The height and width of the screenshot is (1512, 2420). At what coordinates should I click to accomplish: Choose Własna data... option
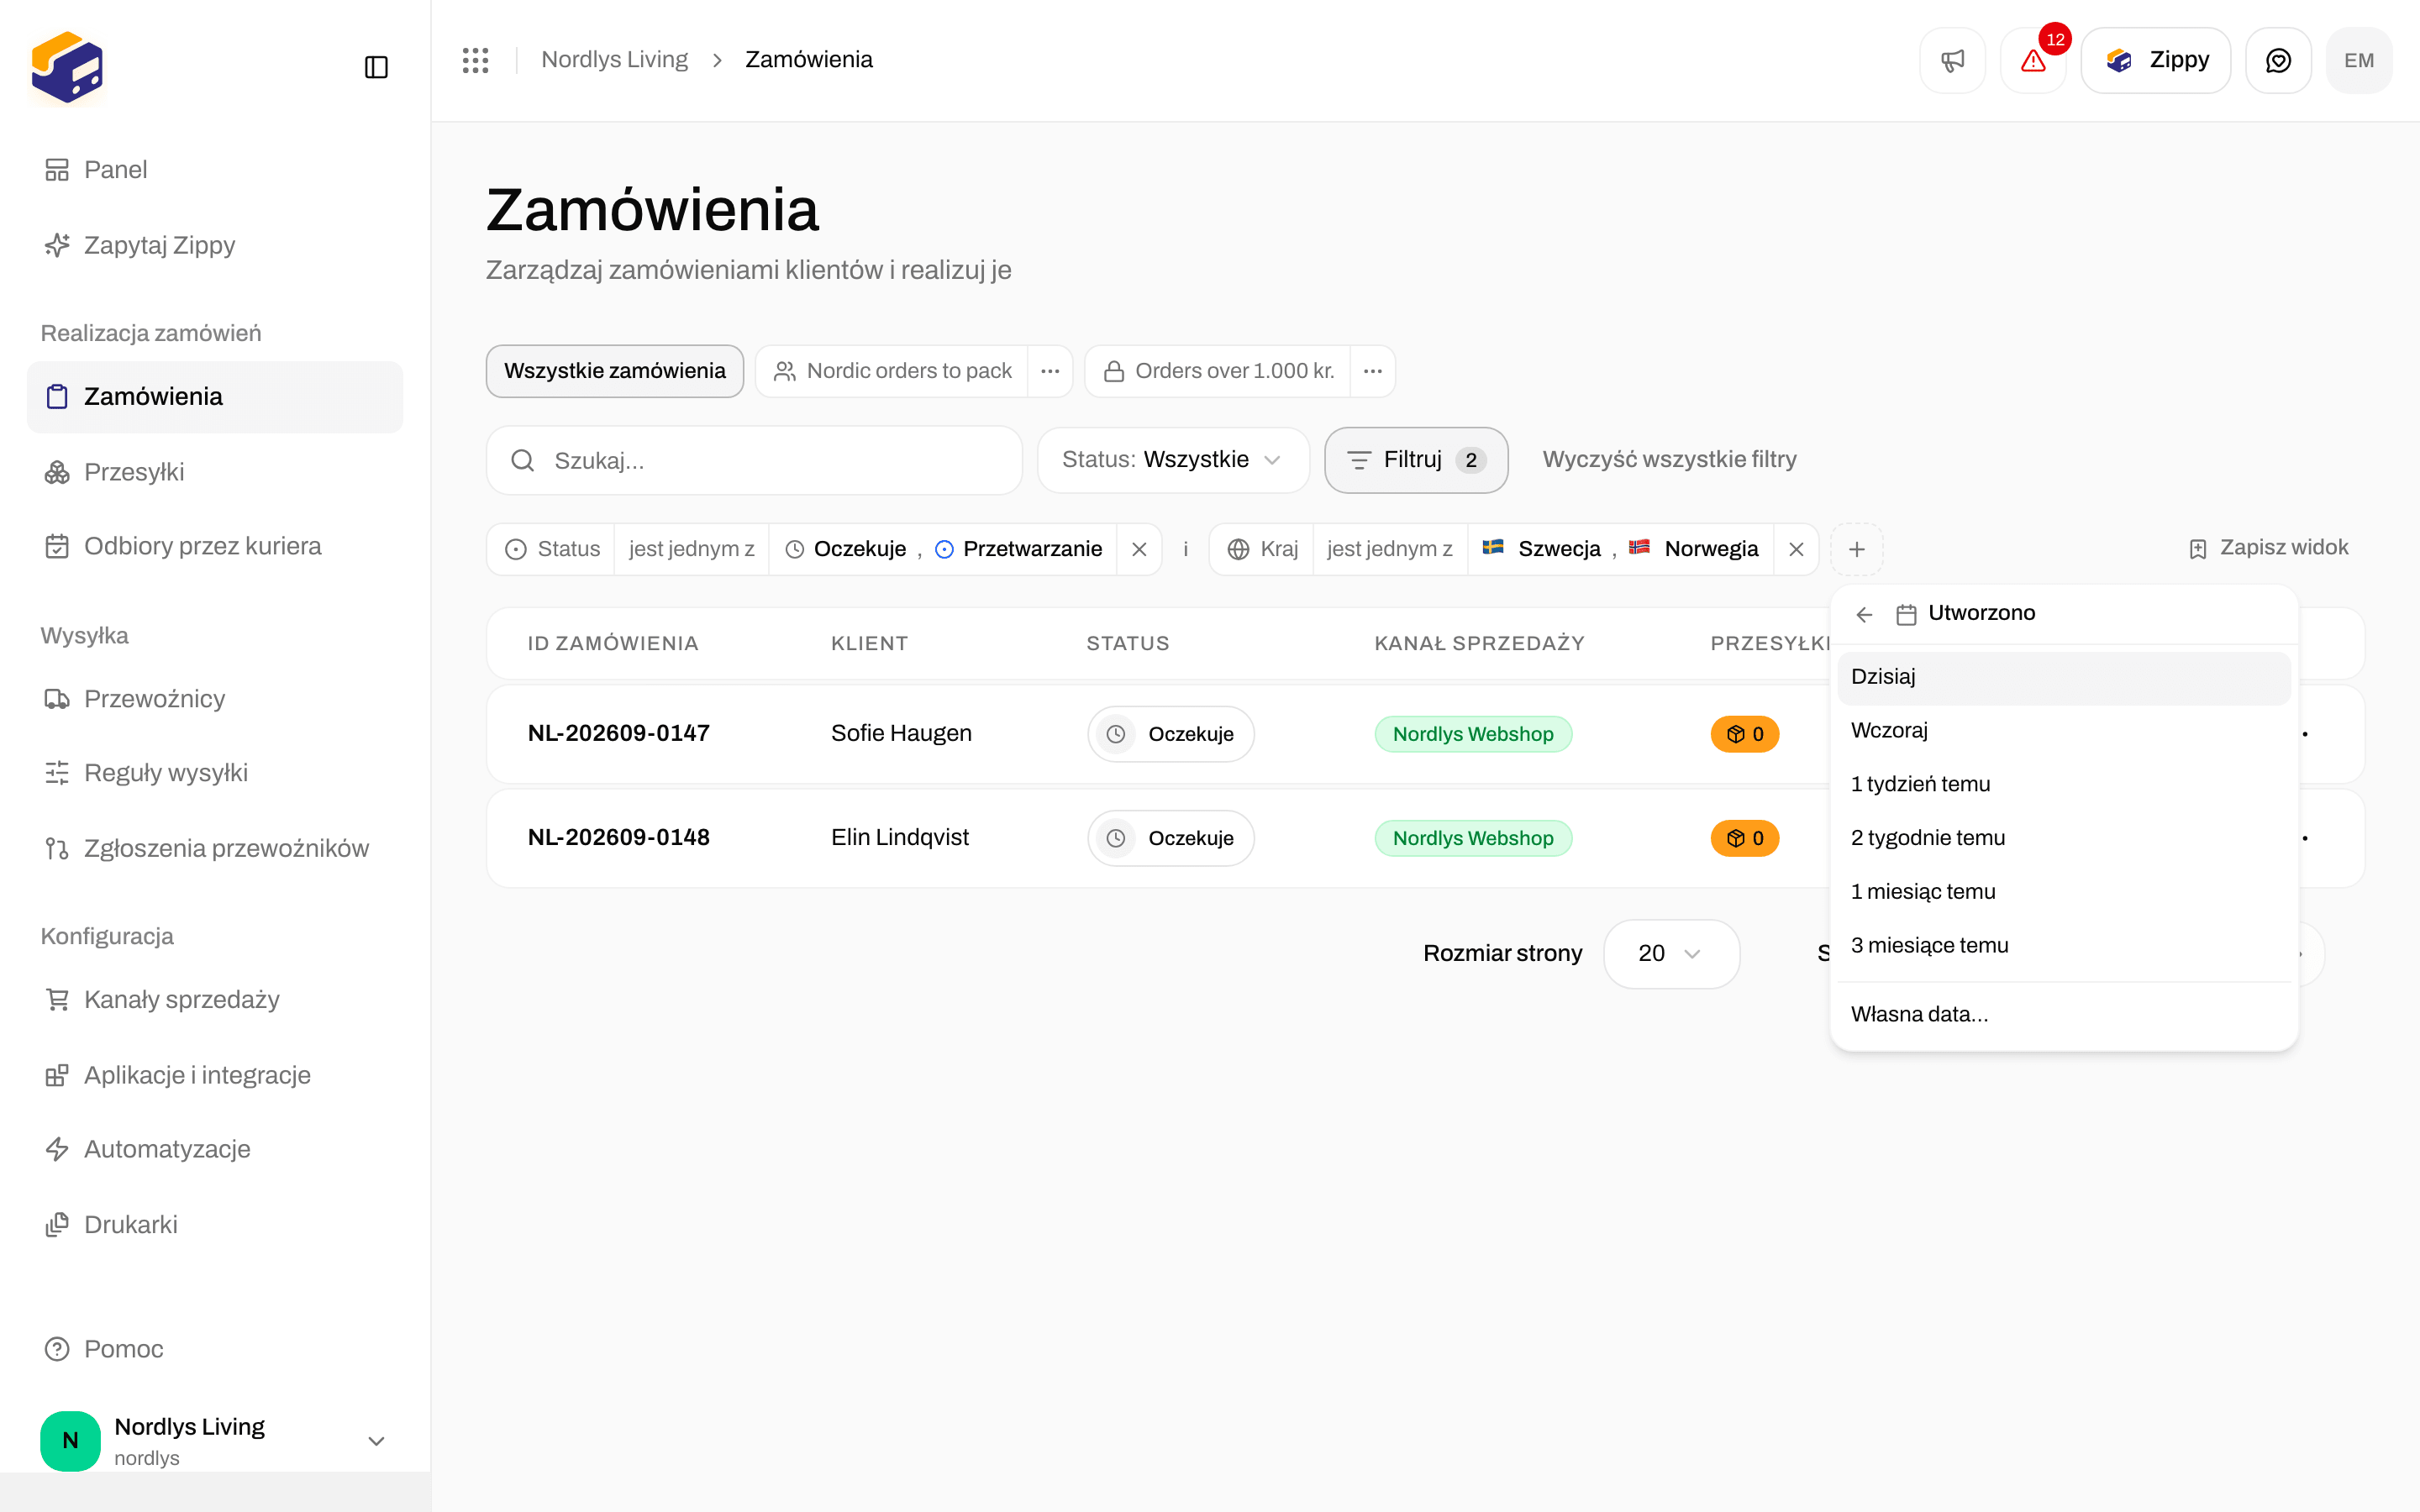[x=2064, y=1014]
